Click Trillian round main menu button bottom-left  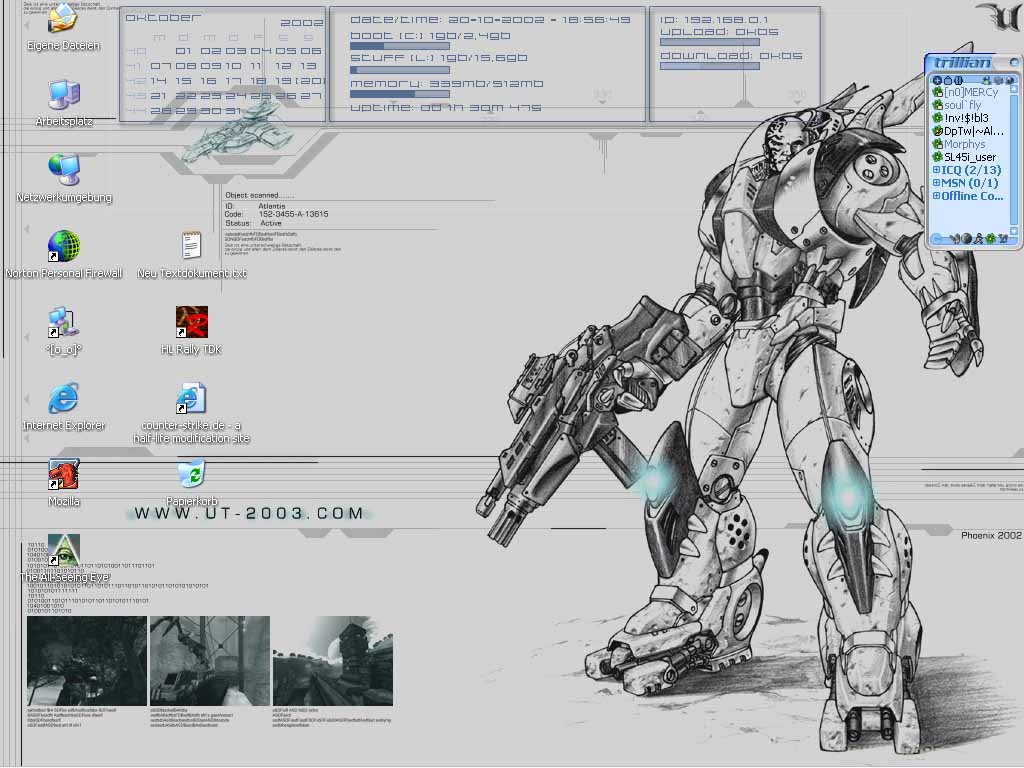(936, 239)
